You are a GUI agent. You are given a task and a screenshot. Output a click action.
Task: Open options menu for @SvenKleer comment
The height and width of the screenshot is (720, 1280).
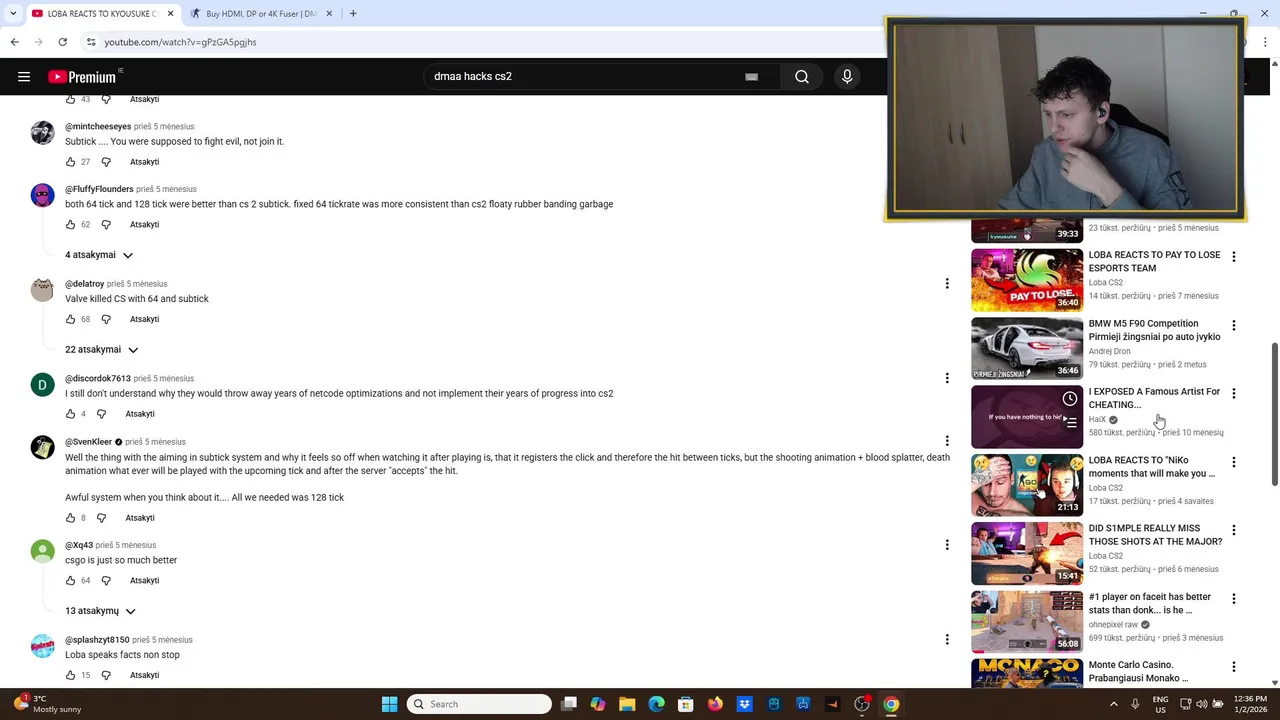tap(947, 441)
